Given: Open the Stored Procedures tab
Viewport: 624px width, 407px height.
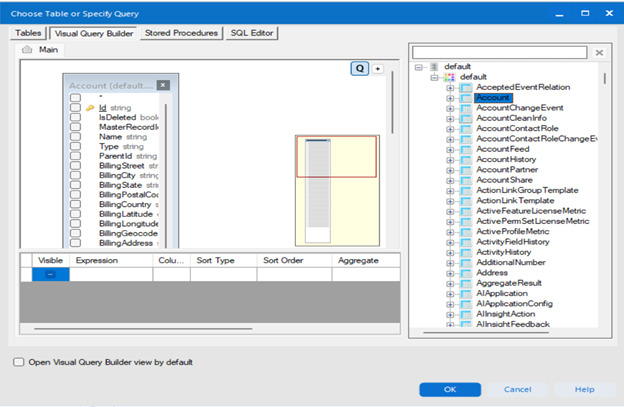Looking at the screenshot, I should coord(181,33).
